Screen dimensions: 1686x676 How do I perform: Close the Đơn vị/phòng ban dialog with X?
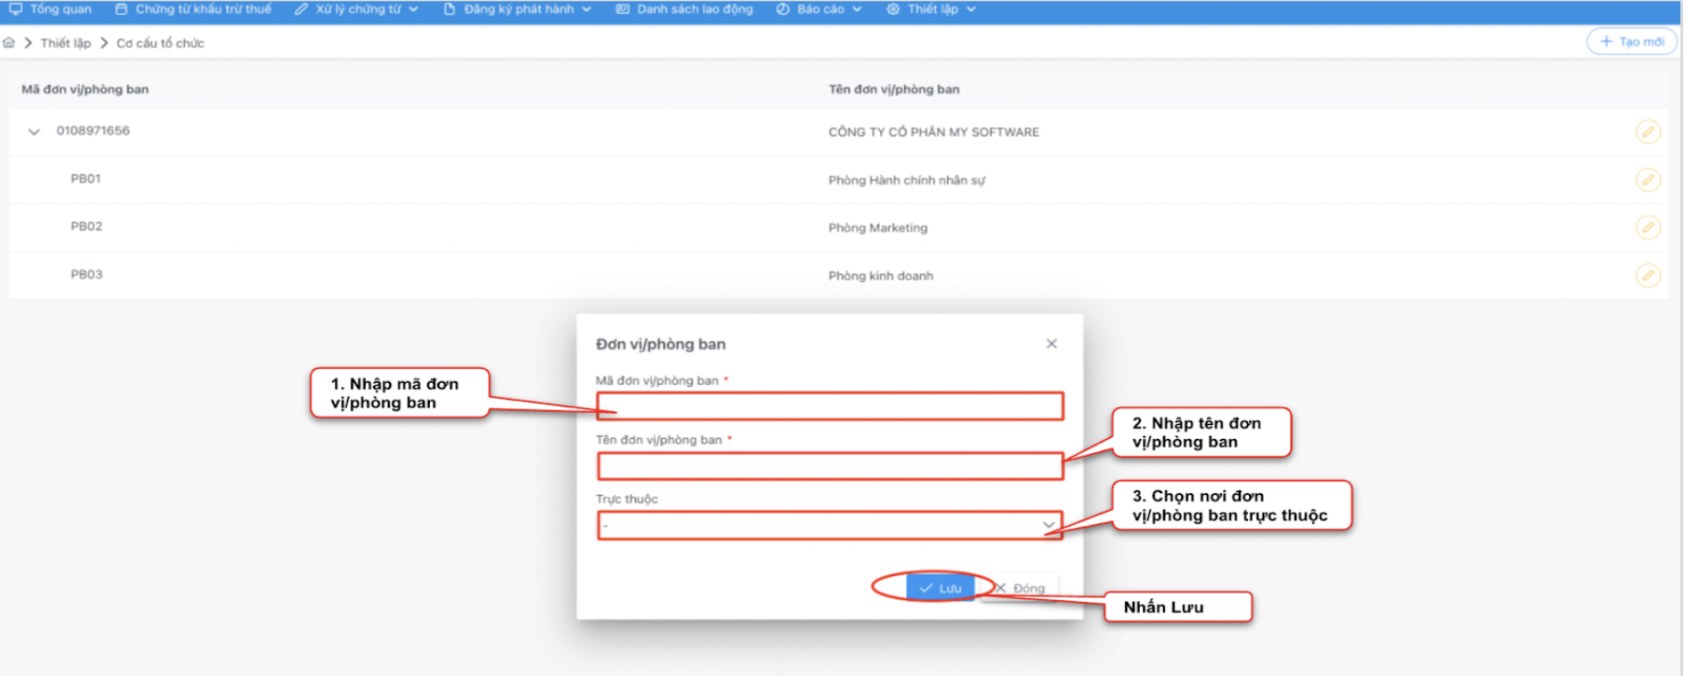pyautogui.click(x=1051, y=344)
